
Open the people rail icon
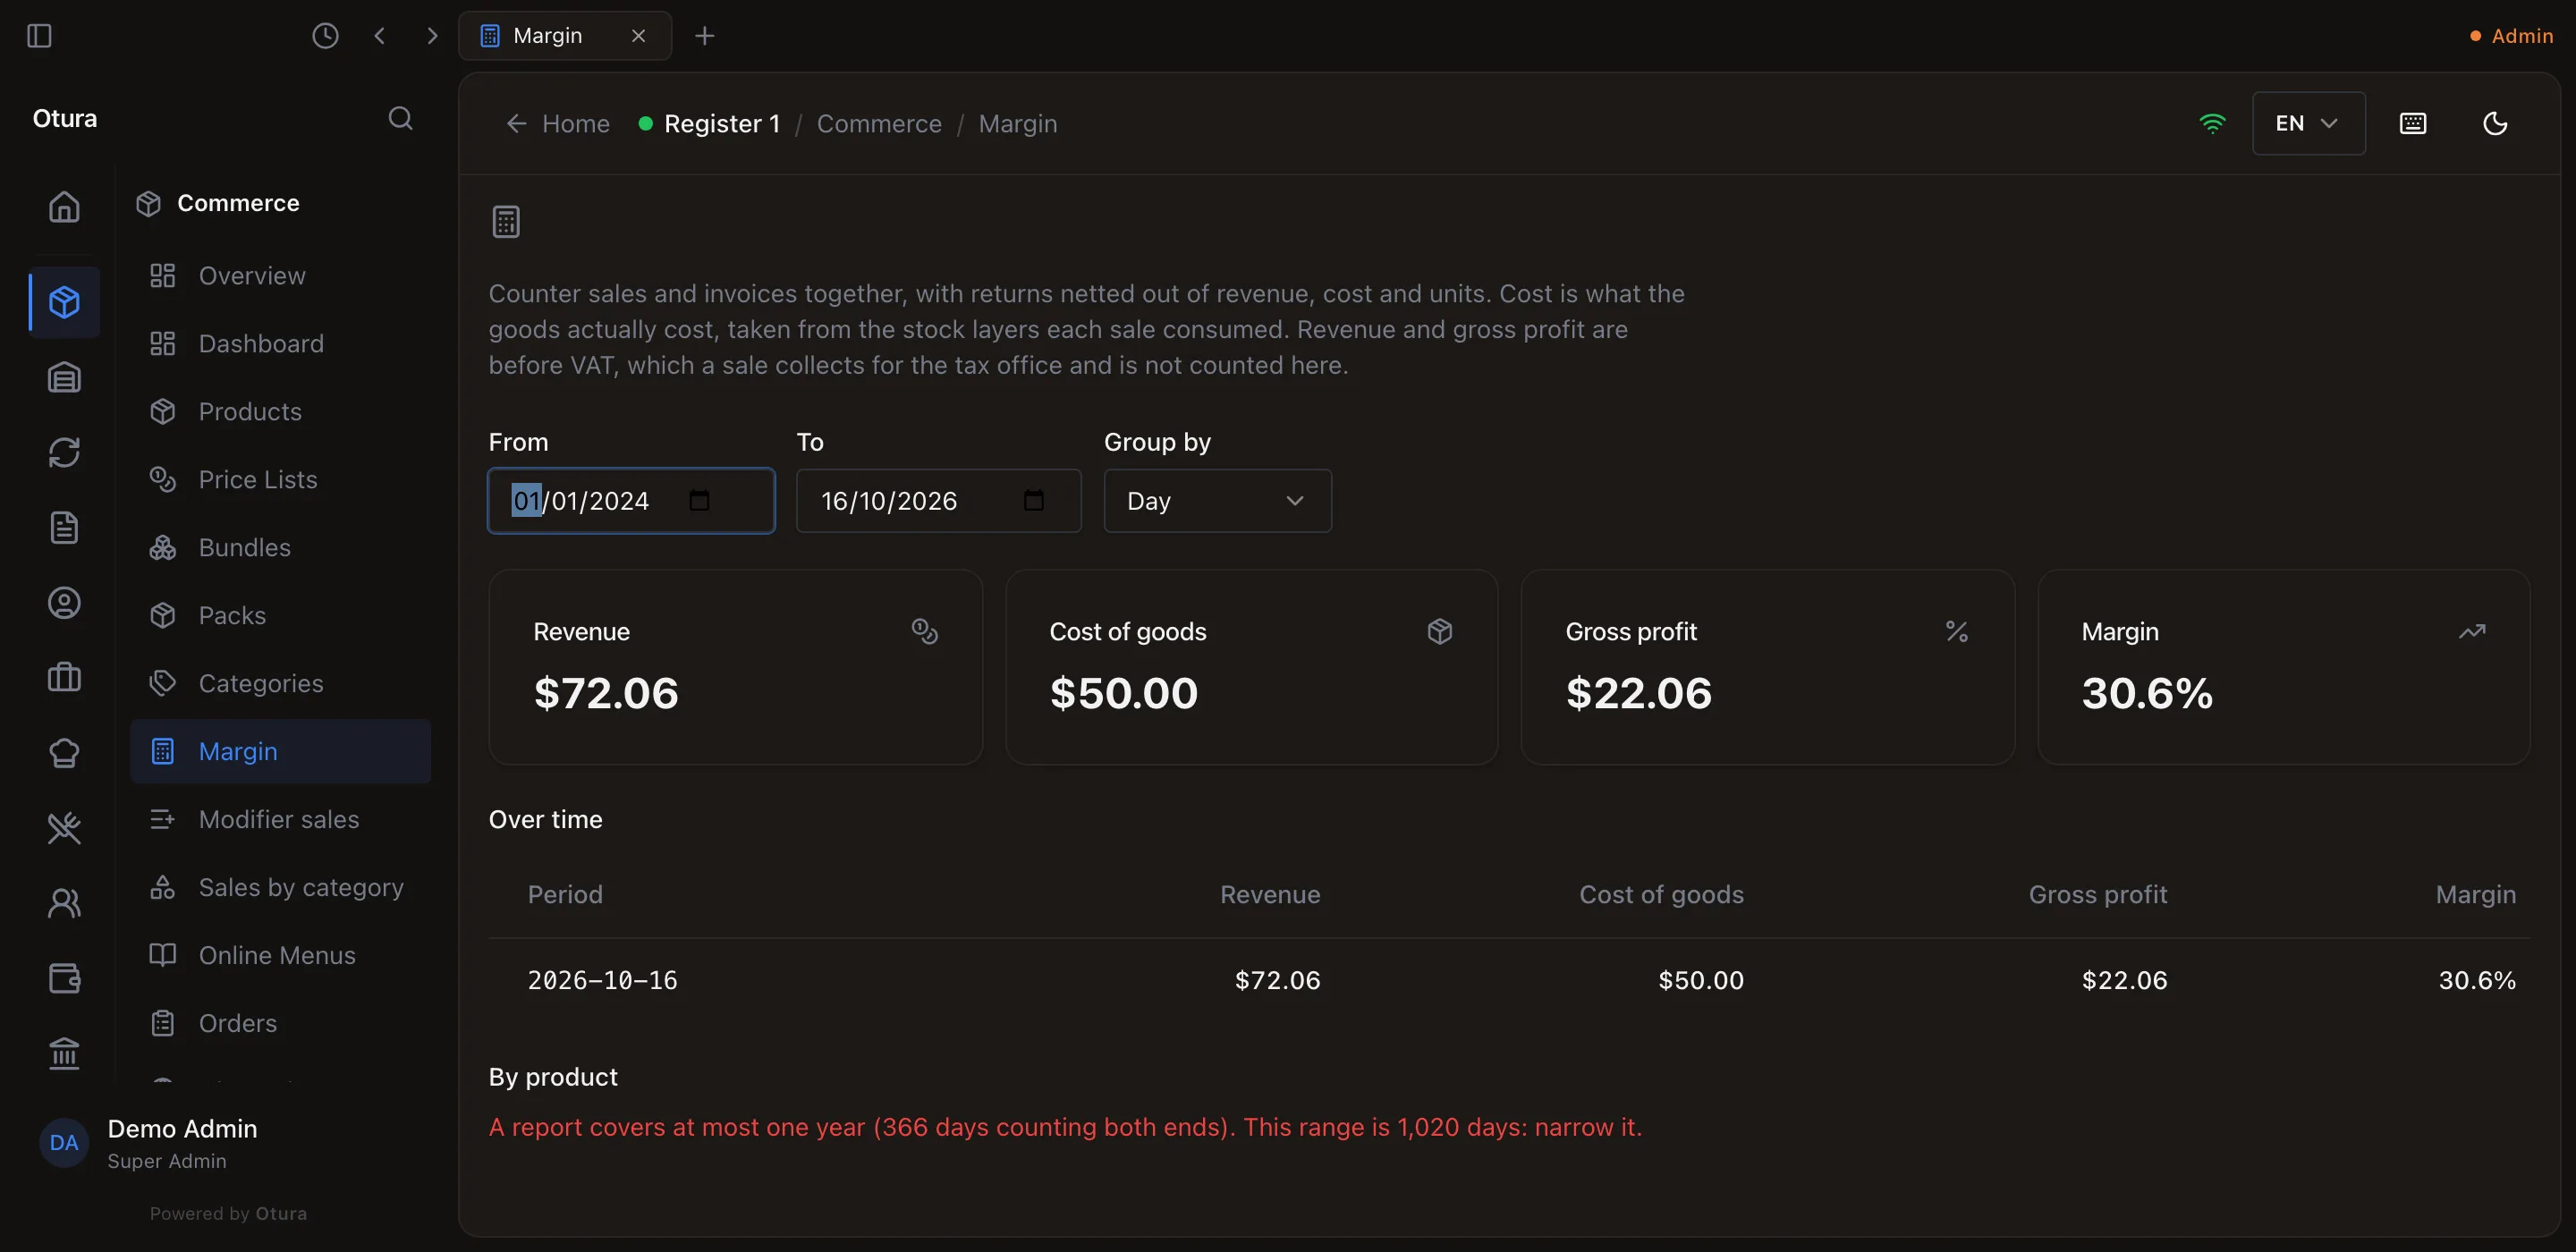pyautogui.click(x=64, y=902)
